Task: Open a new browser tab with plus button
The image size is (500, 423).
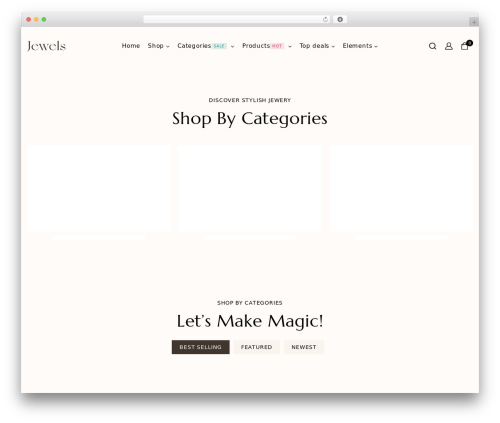Action: point(474,22)
